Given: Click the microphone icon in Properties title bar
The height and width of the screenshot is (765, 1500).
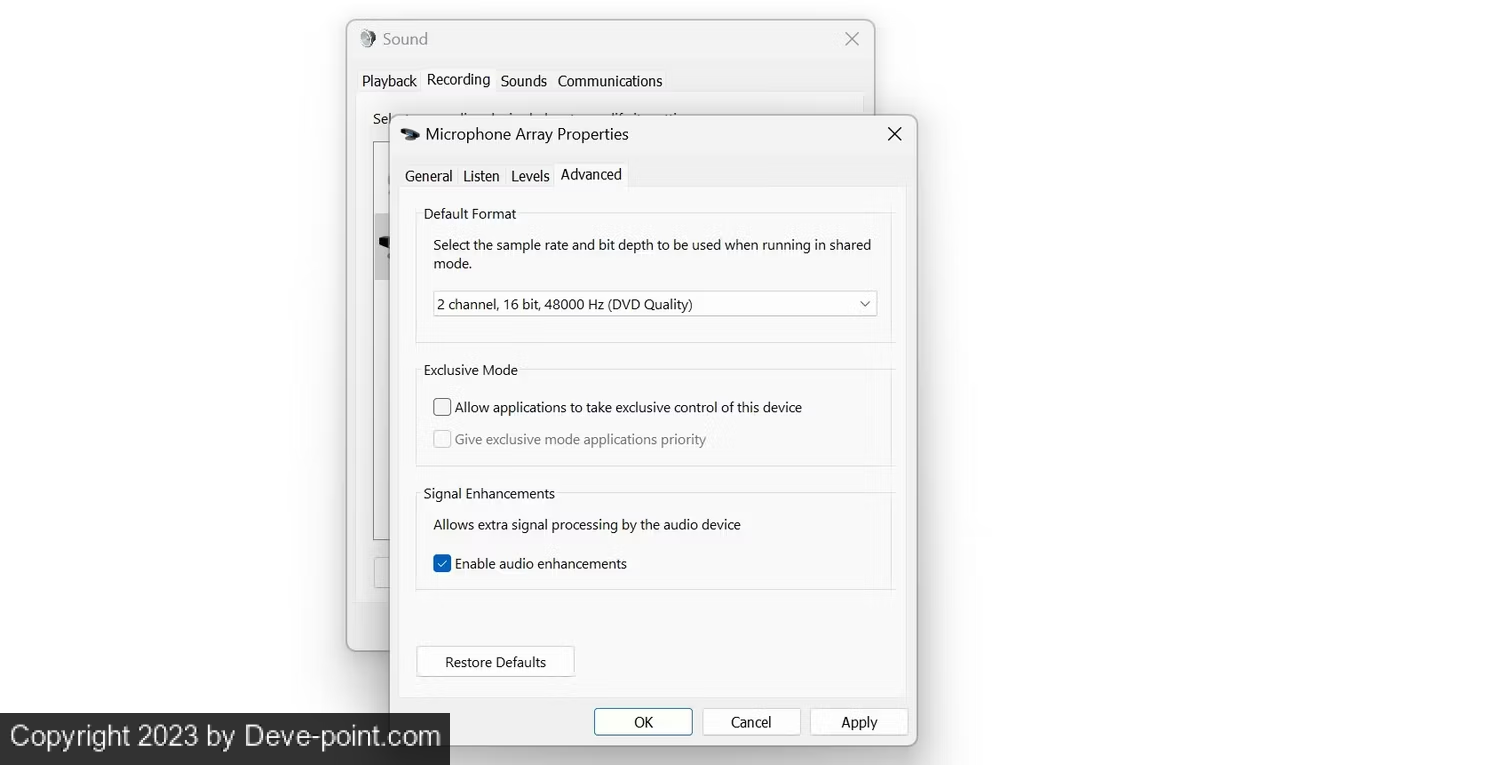Looking at the screenshot, I should tap(410, 134).
